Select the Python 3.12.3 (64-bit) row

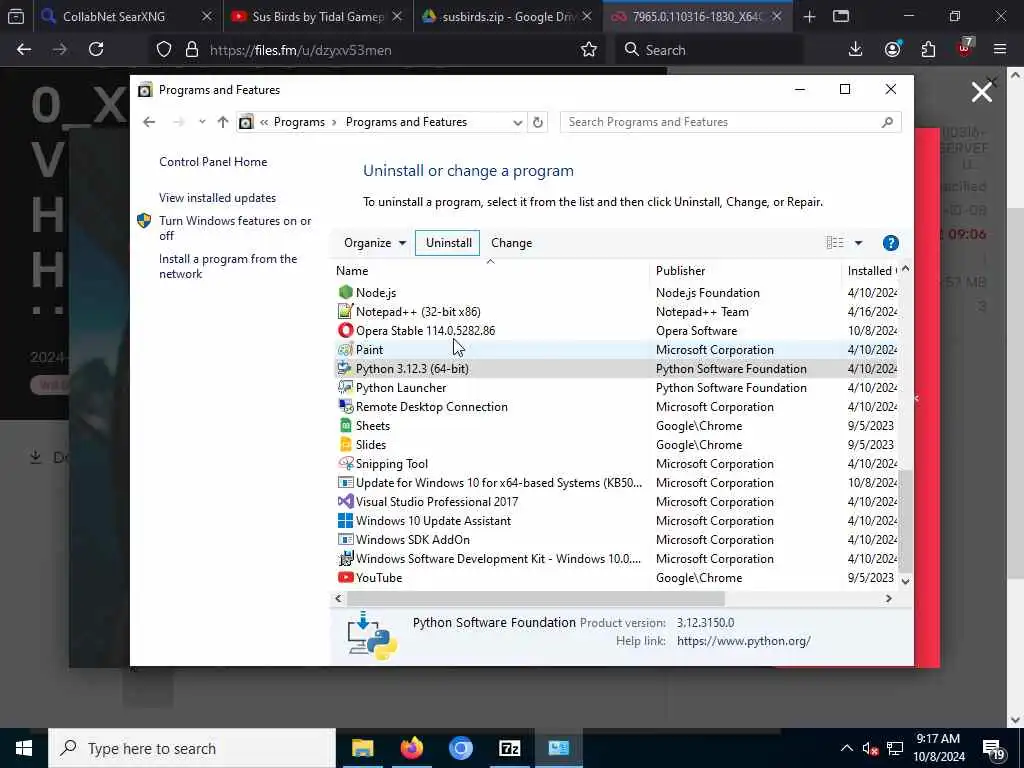click(x=616, y=368)
